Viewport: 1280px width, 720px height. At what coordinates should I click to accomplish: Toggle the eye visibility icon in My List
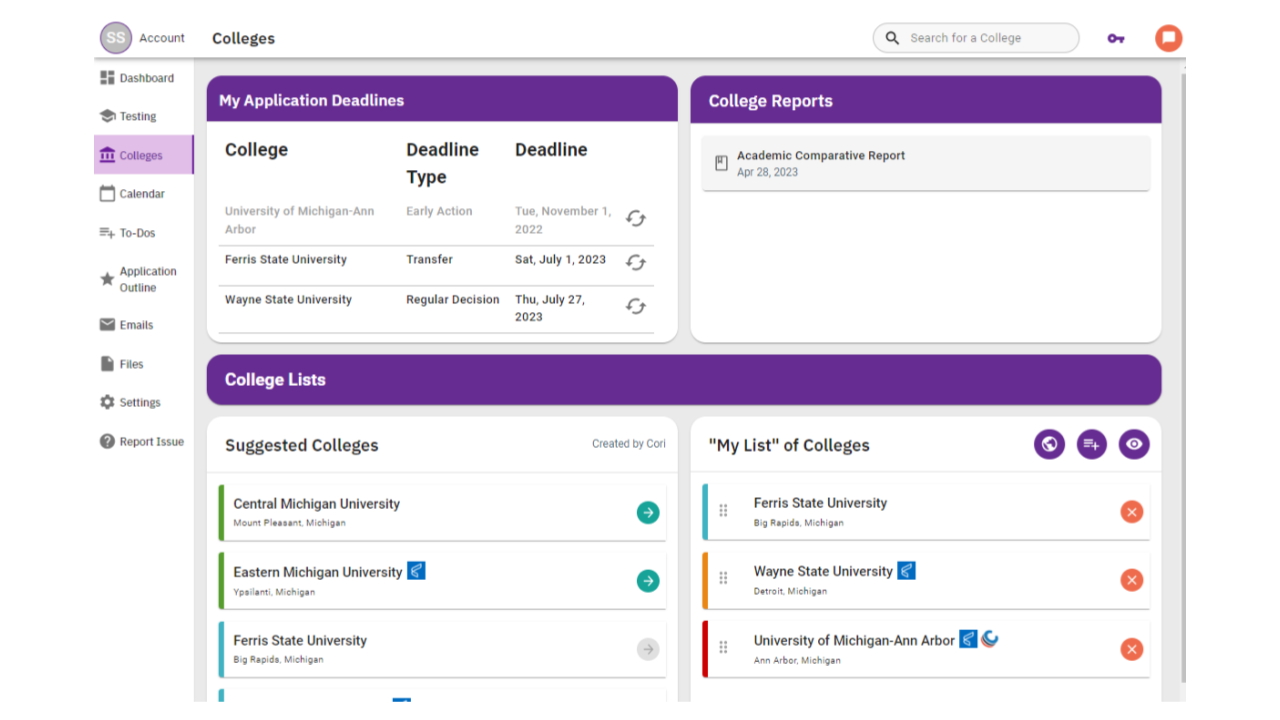tap(1134, 444)
